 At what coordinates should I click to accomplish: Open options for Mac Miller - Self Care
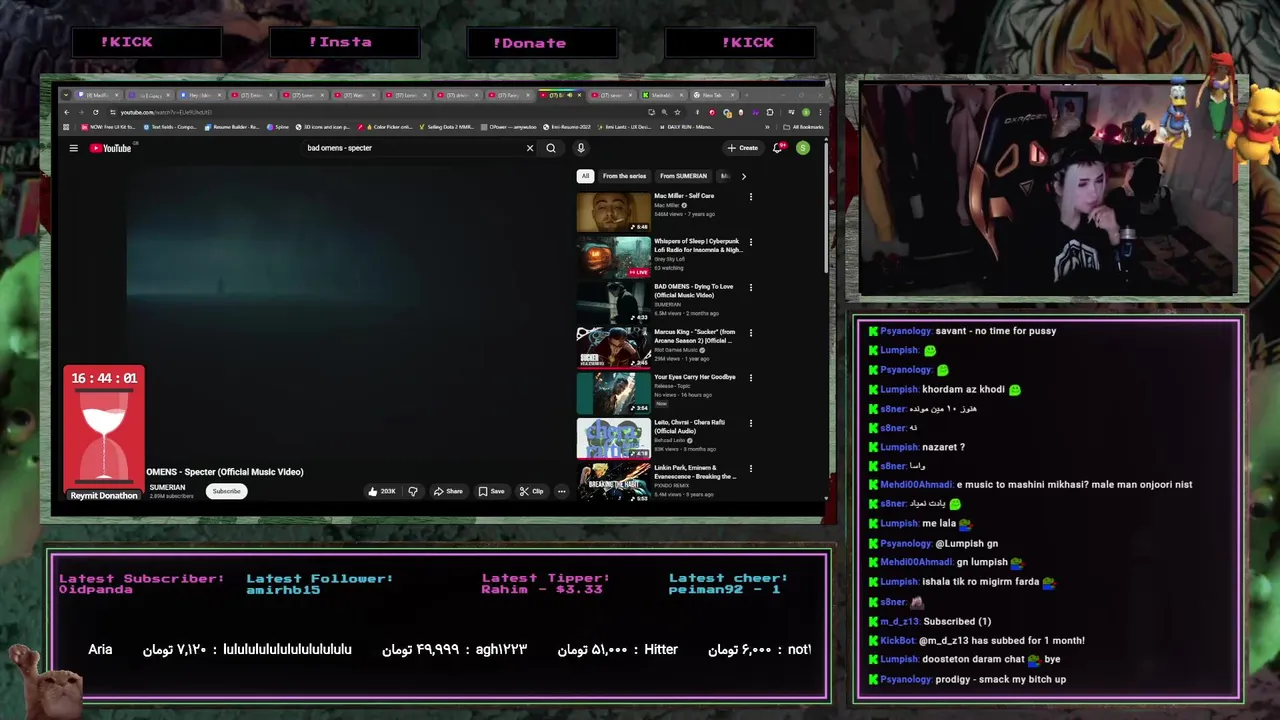(751, 197)
